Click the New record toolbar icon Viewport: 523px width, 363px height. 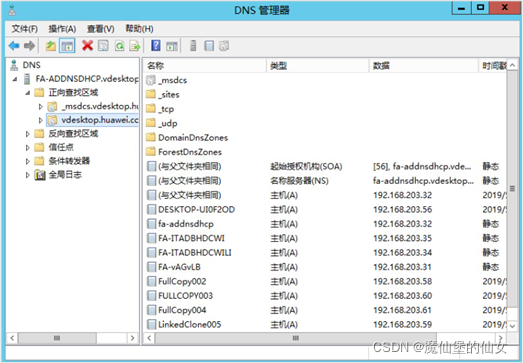[x=209, y=46]
